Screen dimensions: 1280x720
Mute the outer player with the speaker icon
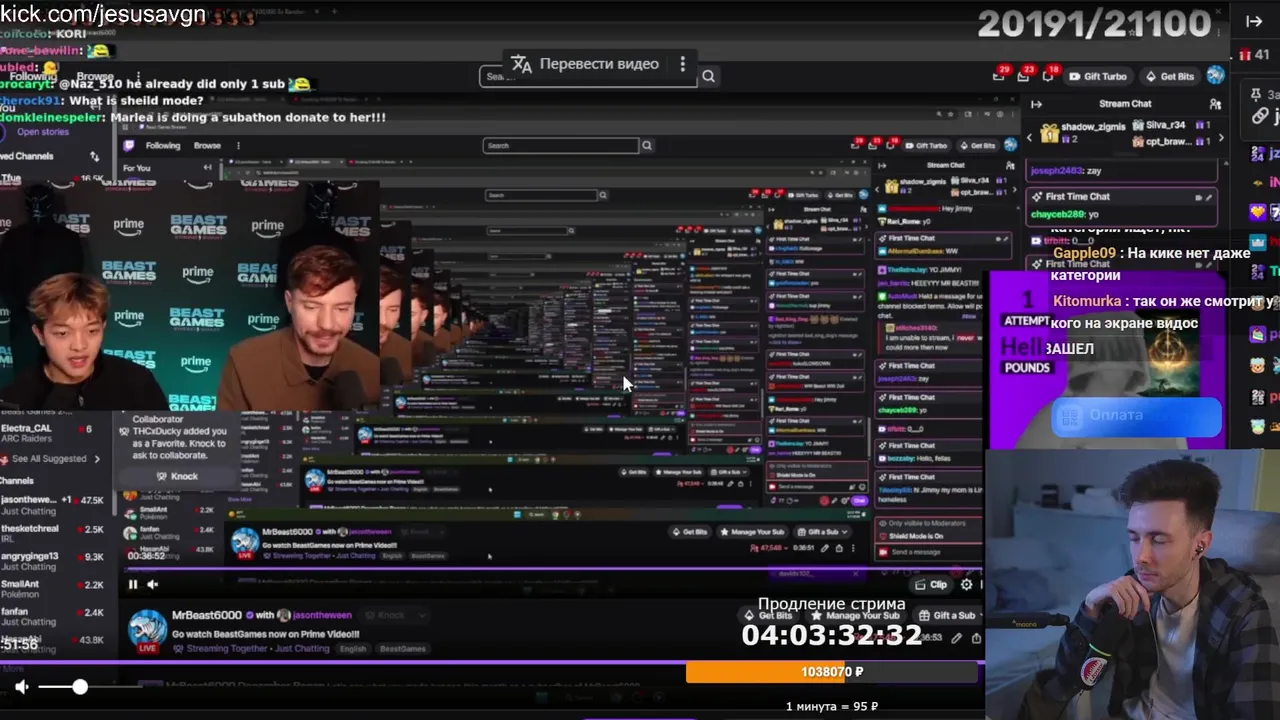[22, 687]
